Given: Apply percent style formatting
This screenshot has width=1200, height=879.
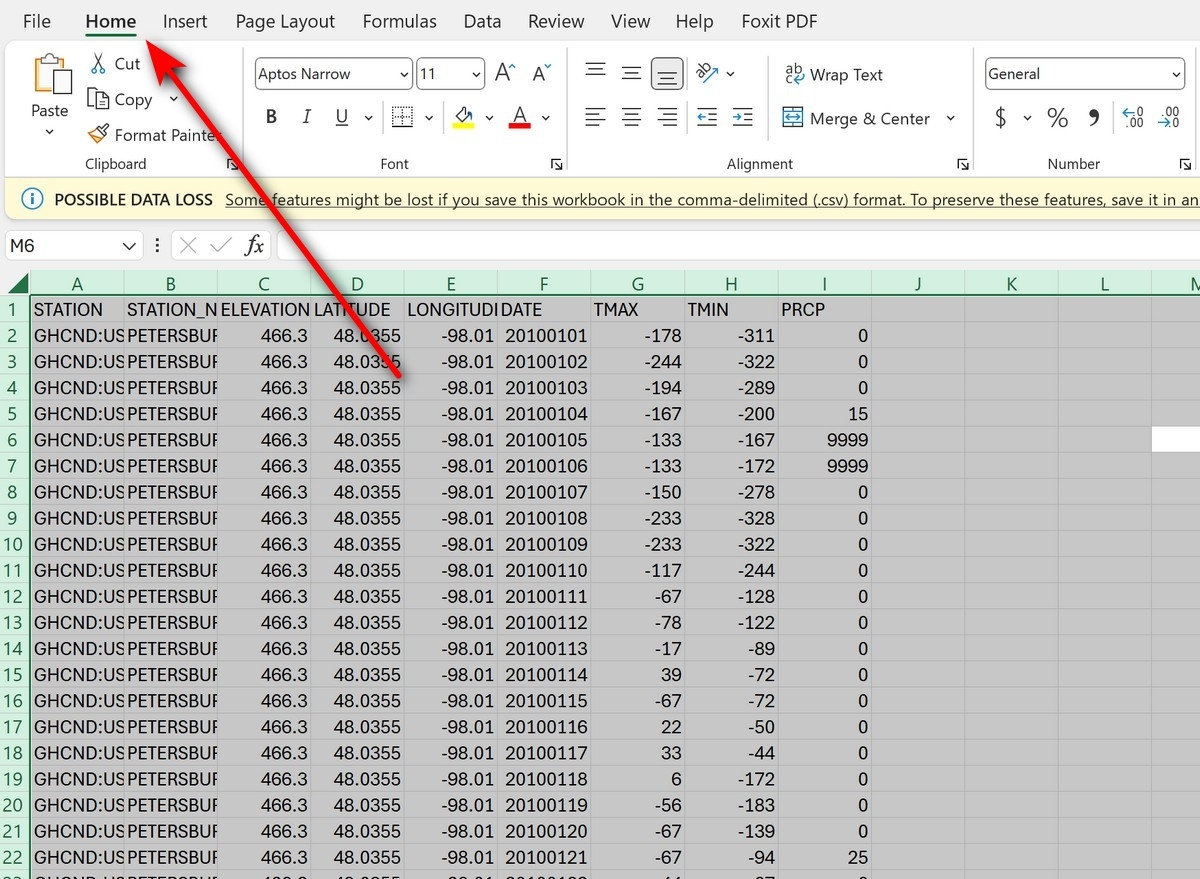Looking at the screenshot, I should tap(1057, 117).
